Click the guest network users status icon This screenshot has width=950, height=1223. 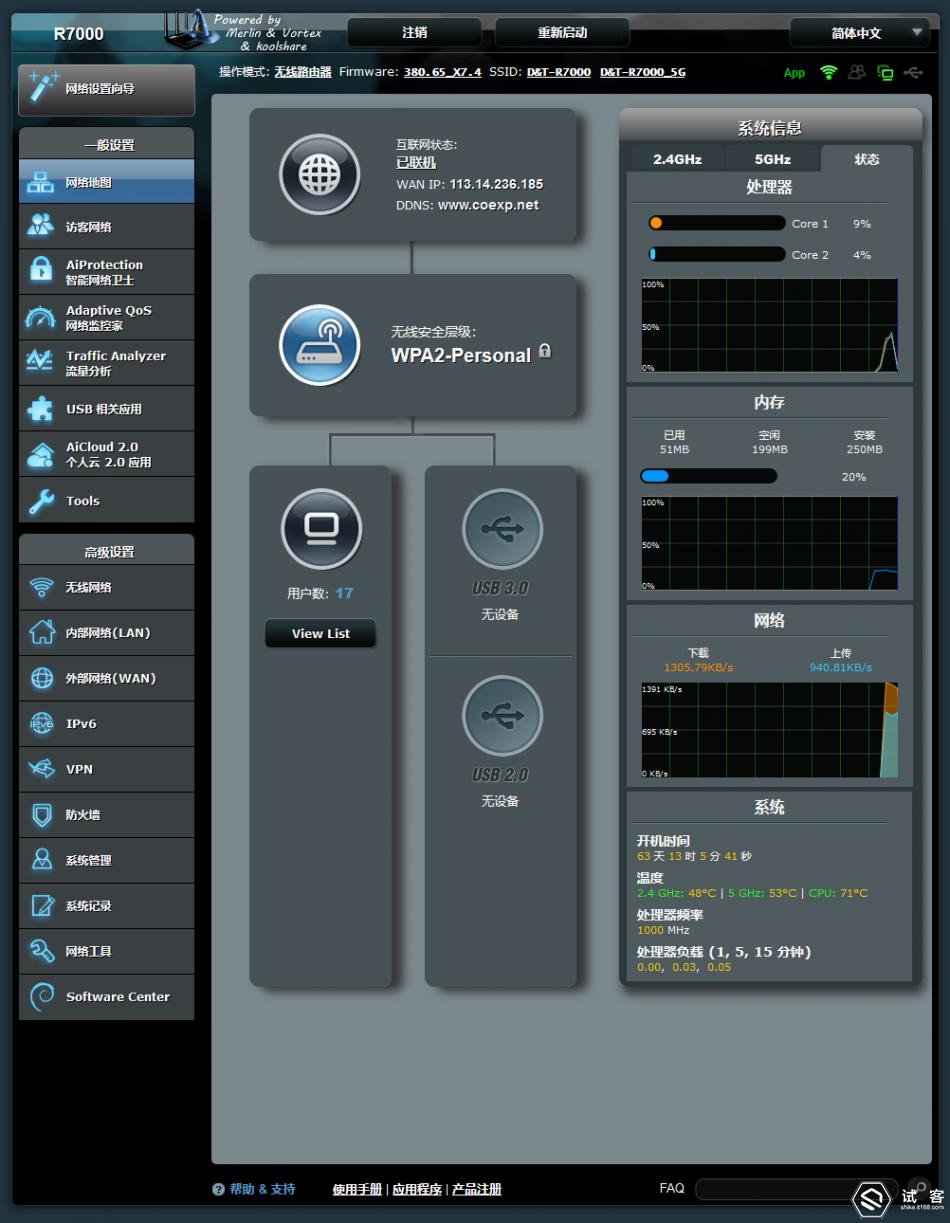(x=856, y=73)
